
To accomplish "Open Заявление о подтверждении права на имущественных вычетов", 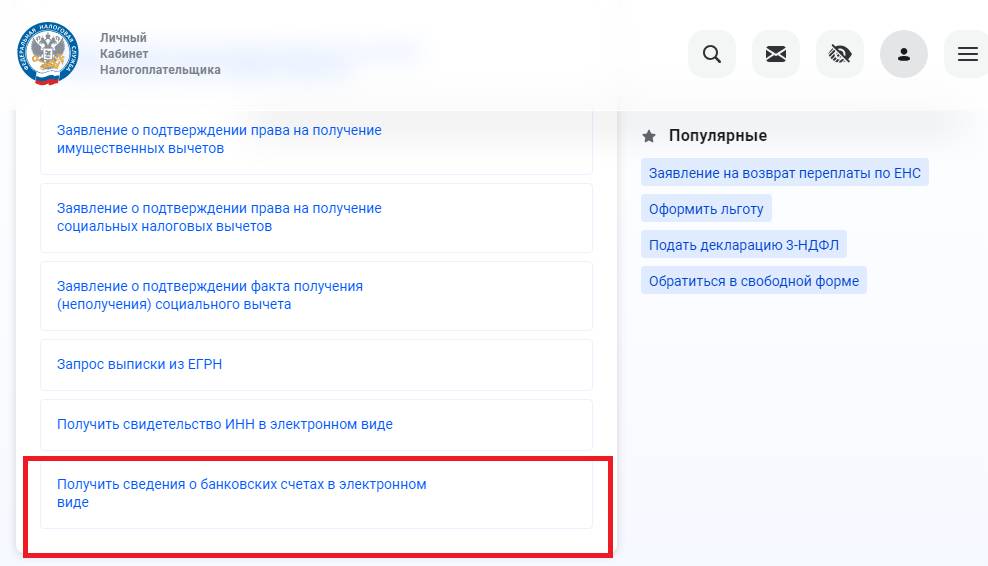I will click(x=316, y=139).
